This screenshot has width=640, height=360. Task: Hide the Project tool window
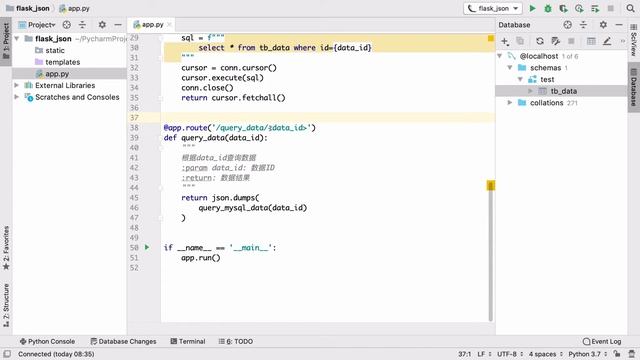click(118, 25)
